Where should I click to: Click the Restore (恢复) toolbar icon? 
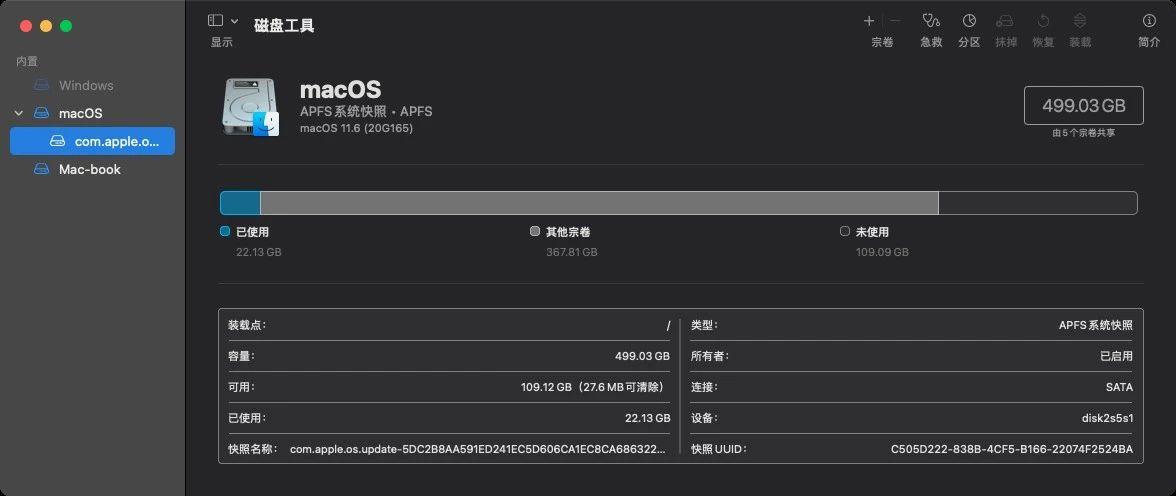click(x=1043, y=21)
